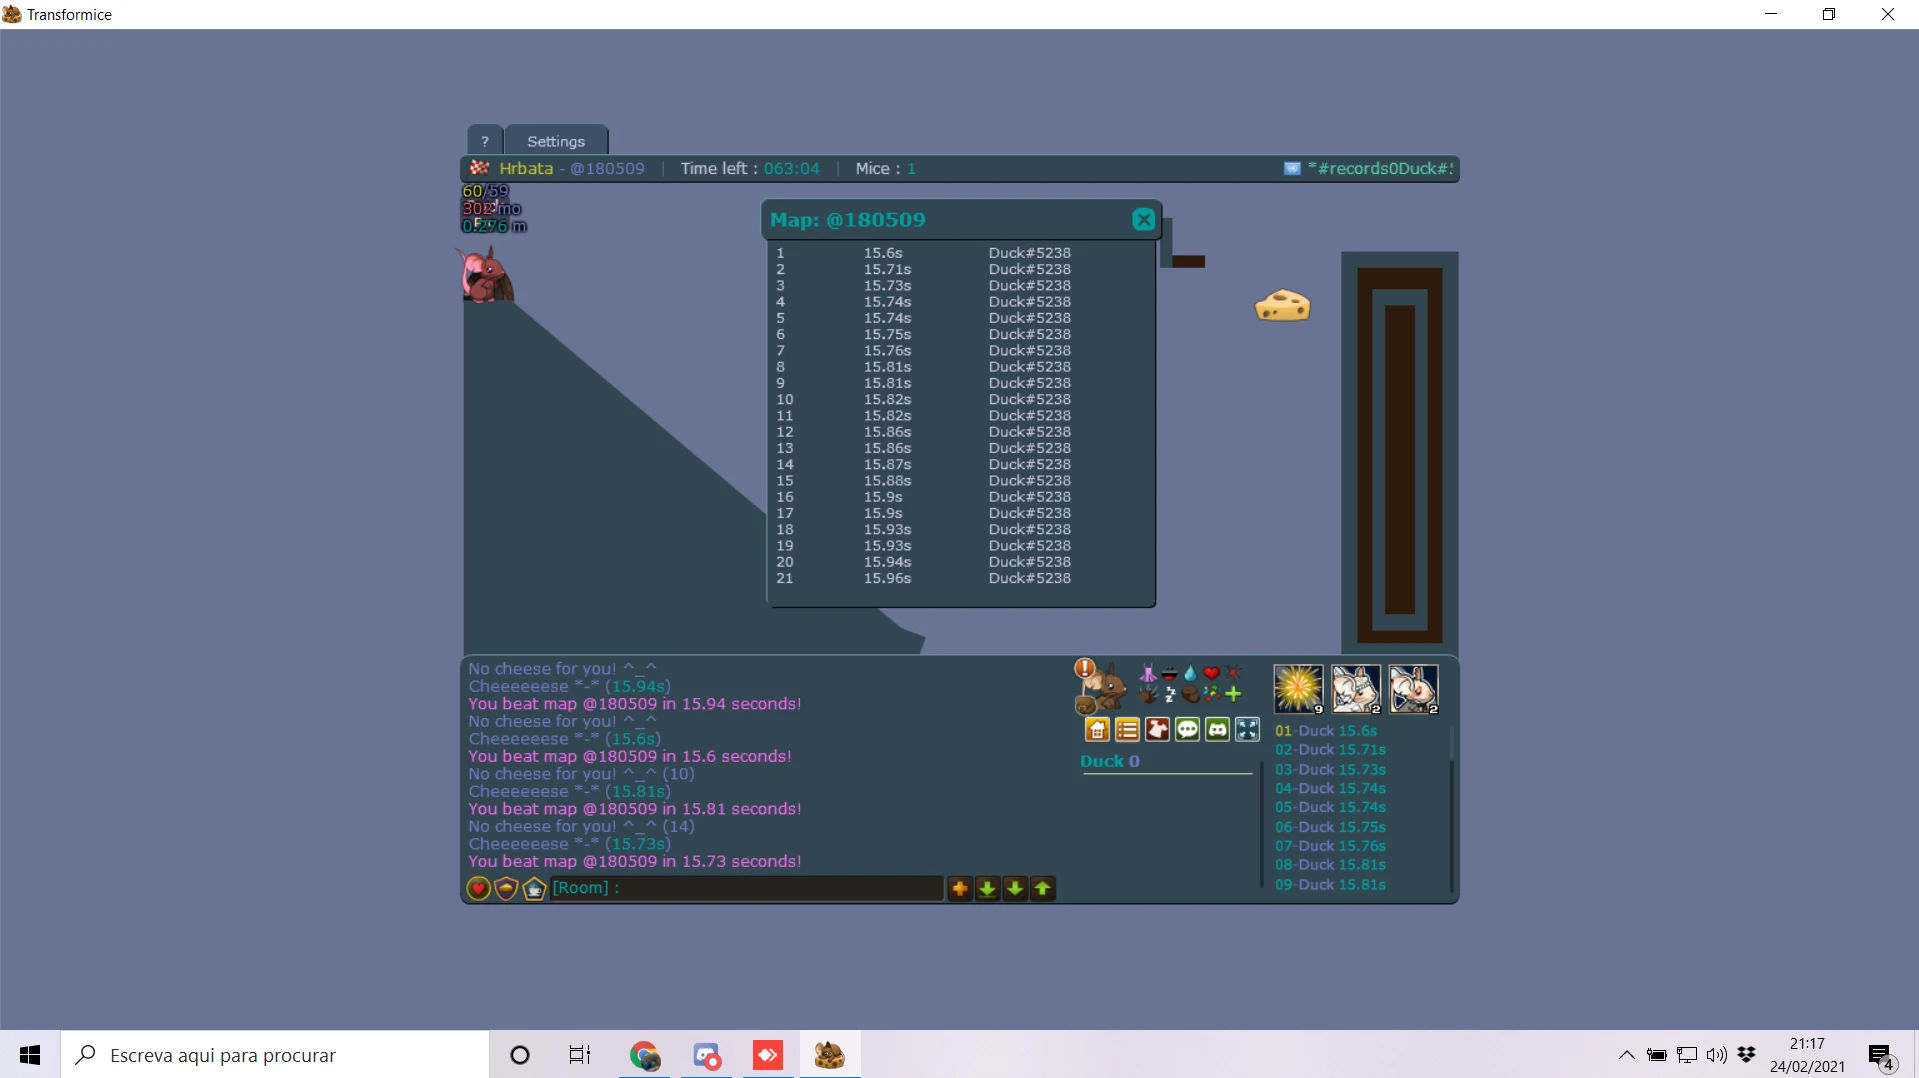Click the pink mouse character
The image size is (1919, 1078).
tap(486, 275)
